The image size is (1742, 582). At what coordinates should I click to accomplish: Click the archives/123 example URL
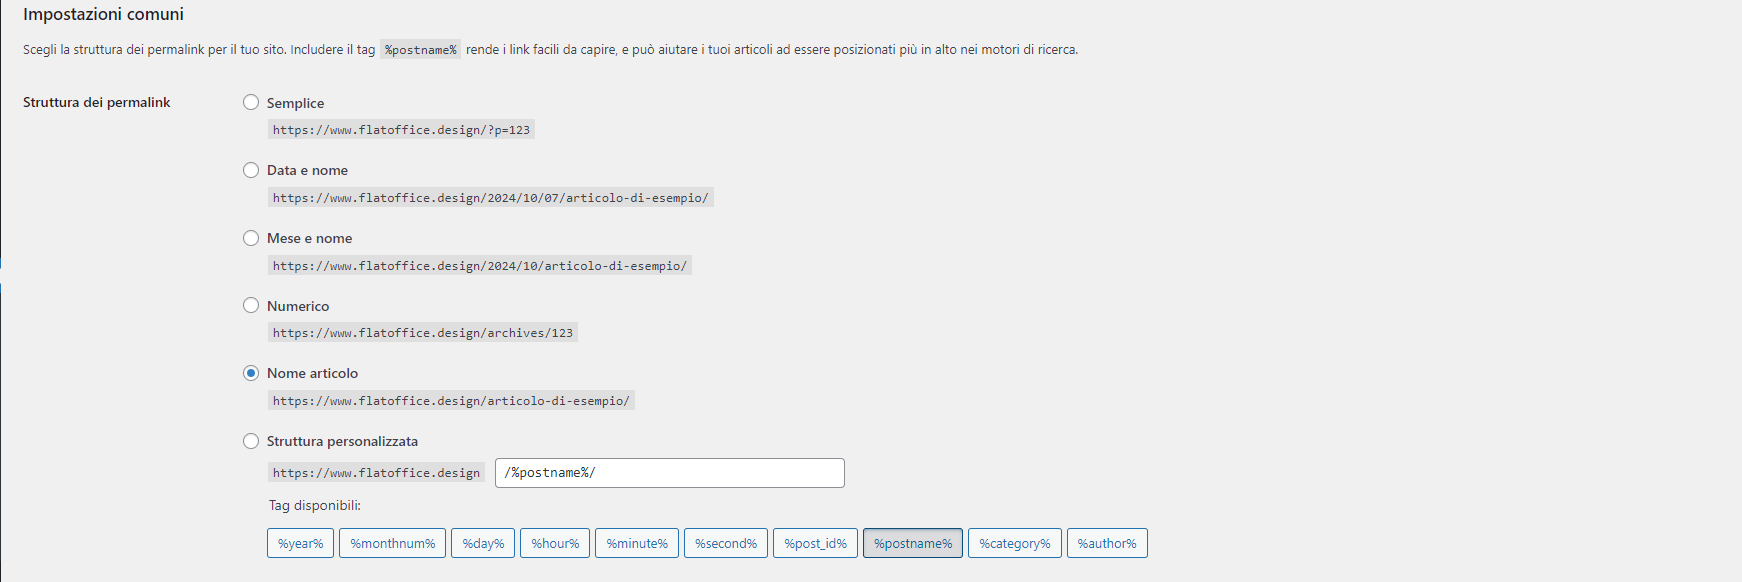[x=422, y=333]
